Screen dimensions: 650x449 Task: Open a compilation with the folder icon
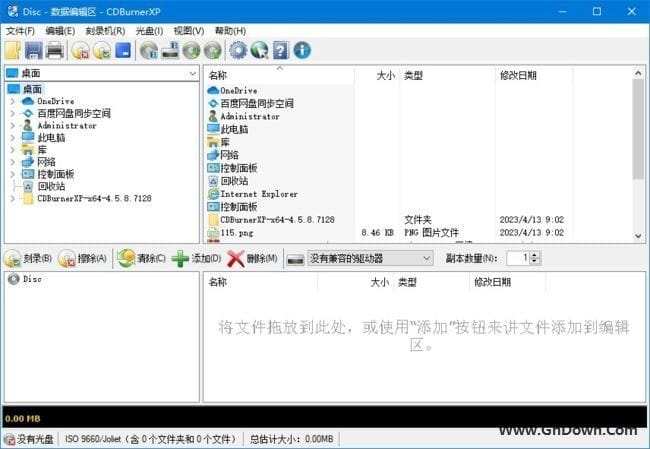click(x=13, y=50)
